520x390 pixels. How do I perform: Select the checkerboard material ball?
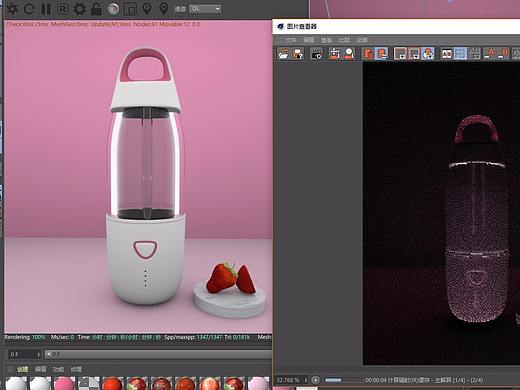click(88, 384)
